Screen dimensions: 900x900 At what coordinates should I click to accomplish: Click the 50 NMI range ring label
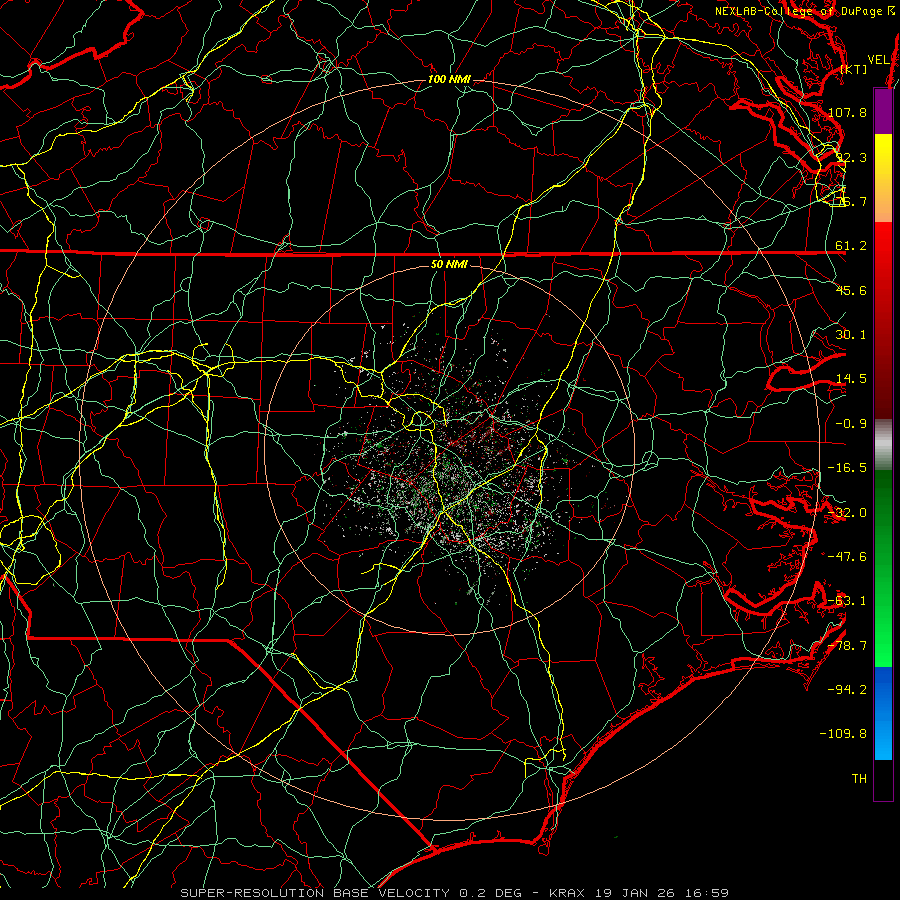[x=449, y=265]
